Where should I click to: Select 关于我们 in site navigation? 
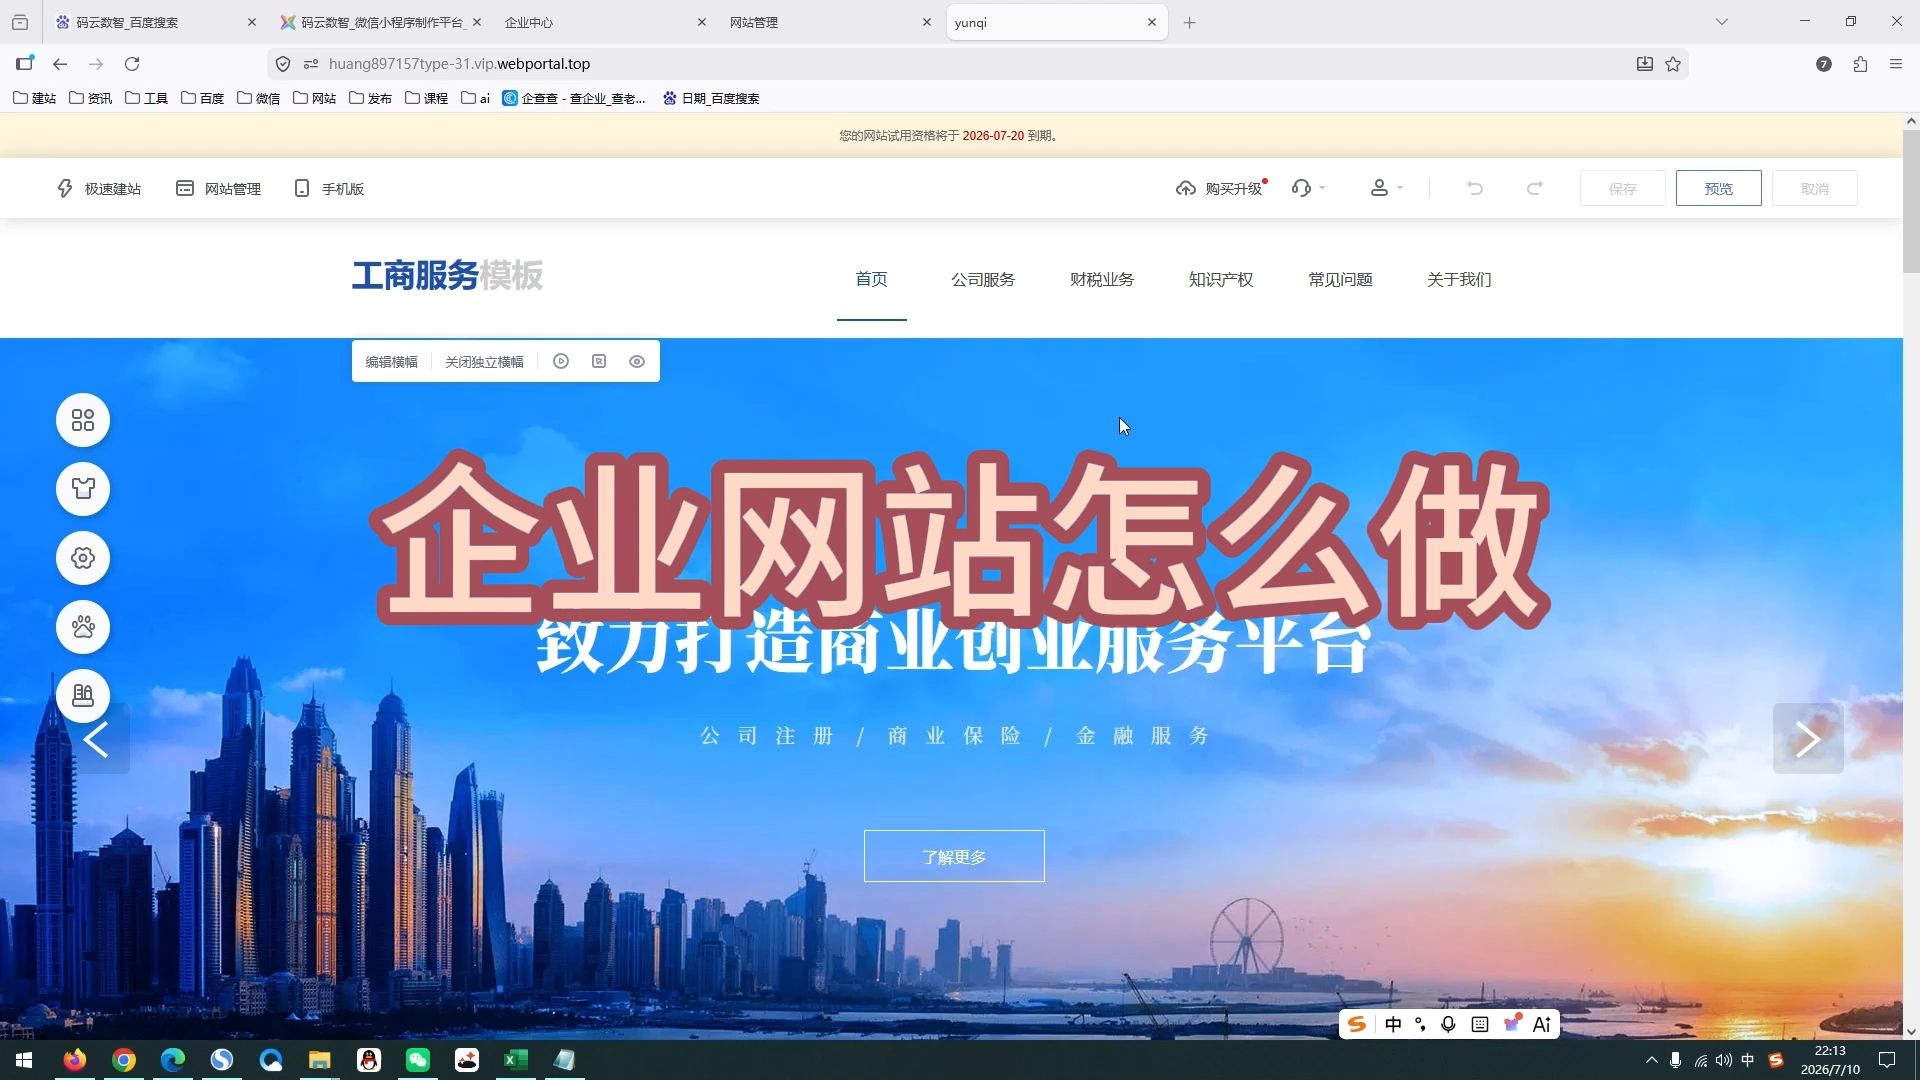(x=1459, y=279)
